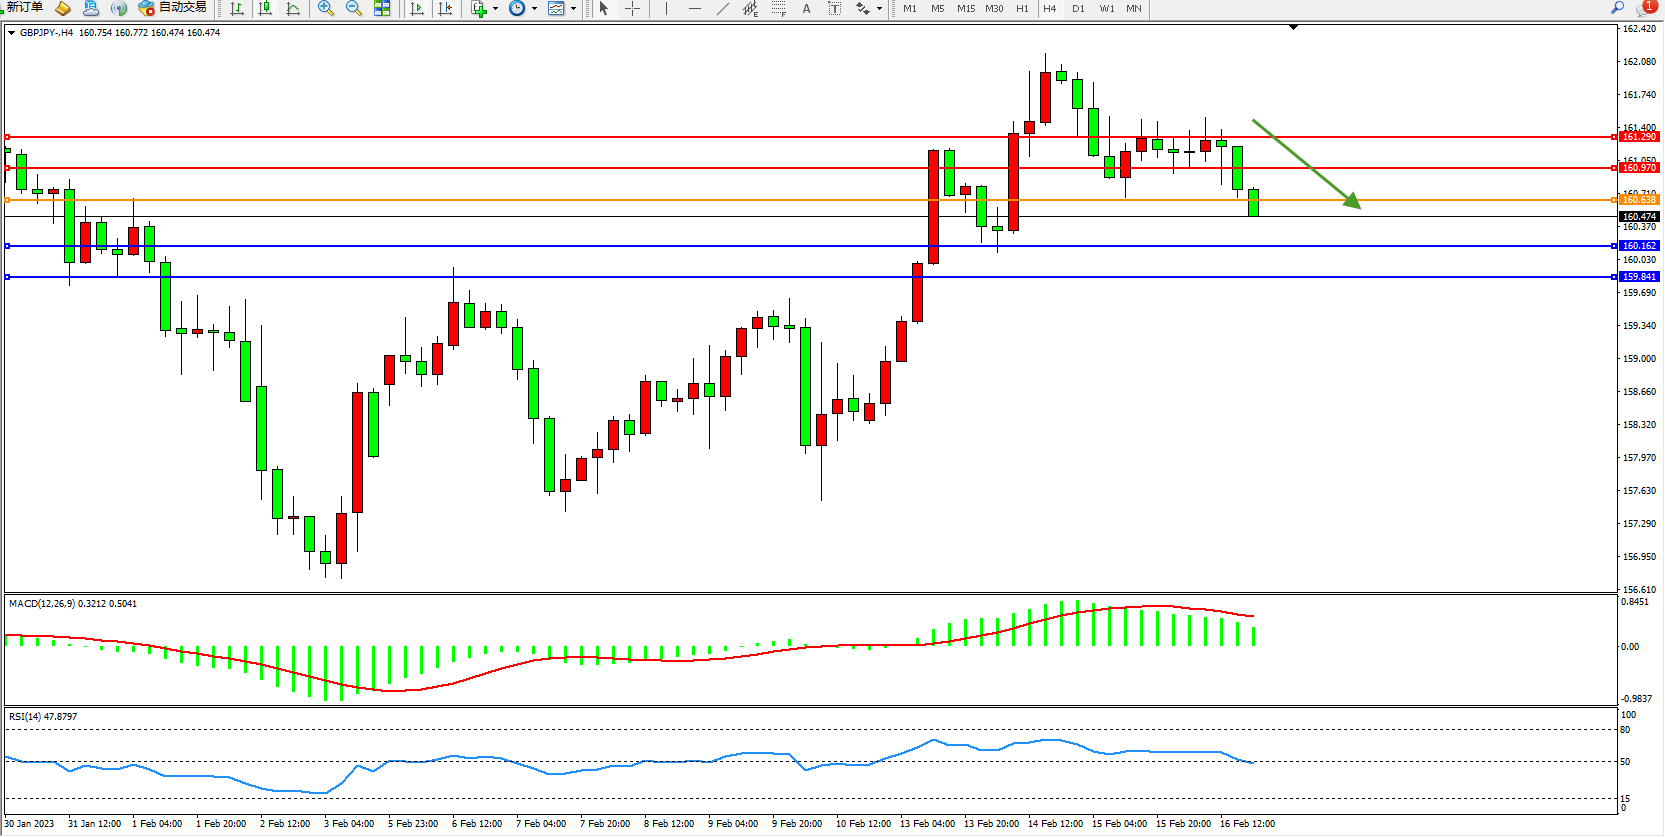Image resolution: width=1665 pixels, height=837 pixels.
Task: Toggle the chart Auto Scroll button
Action: (417, 9)
